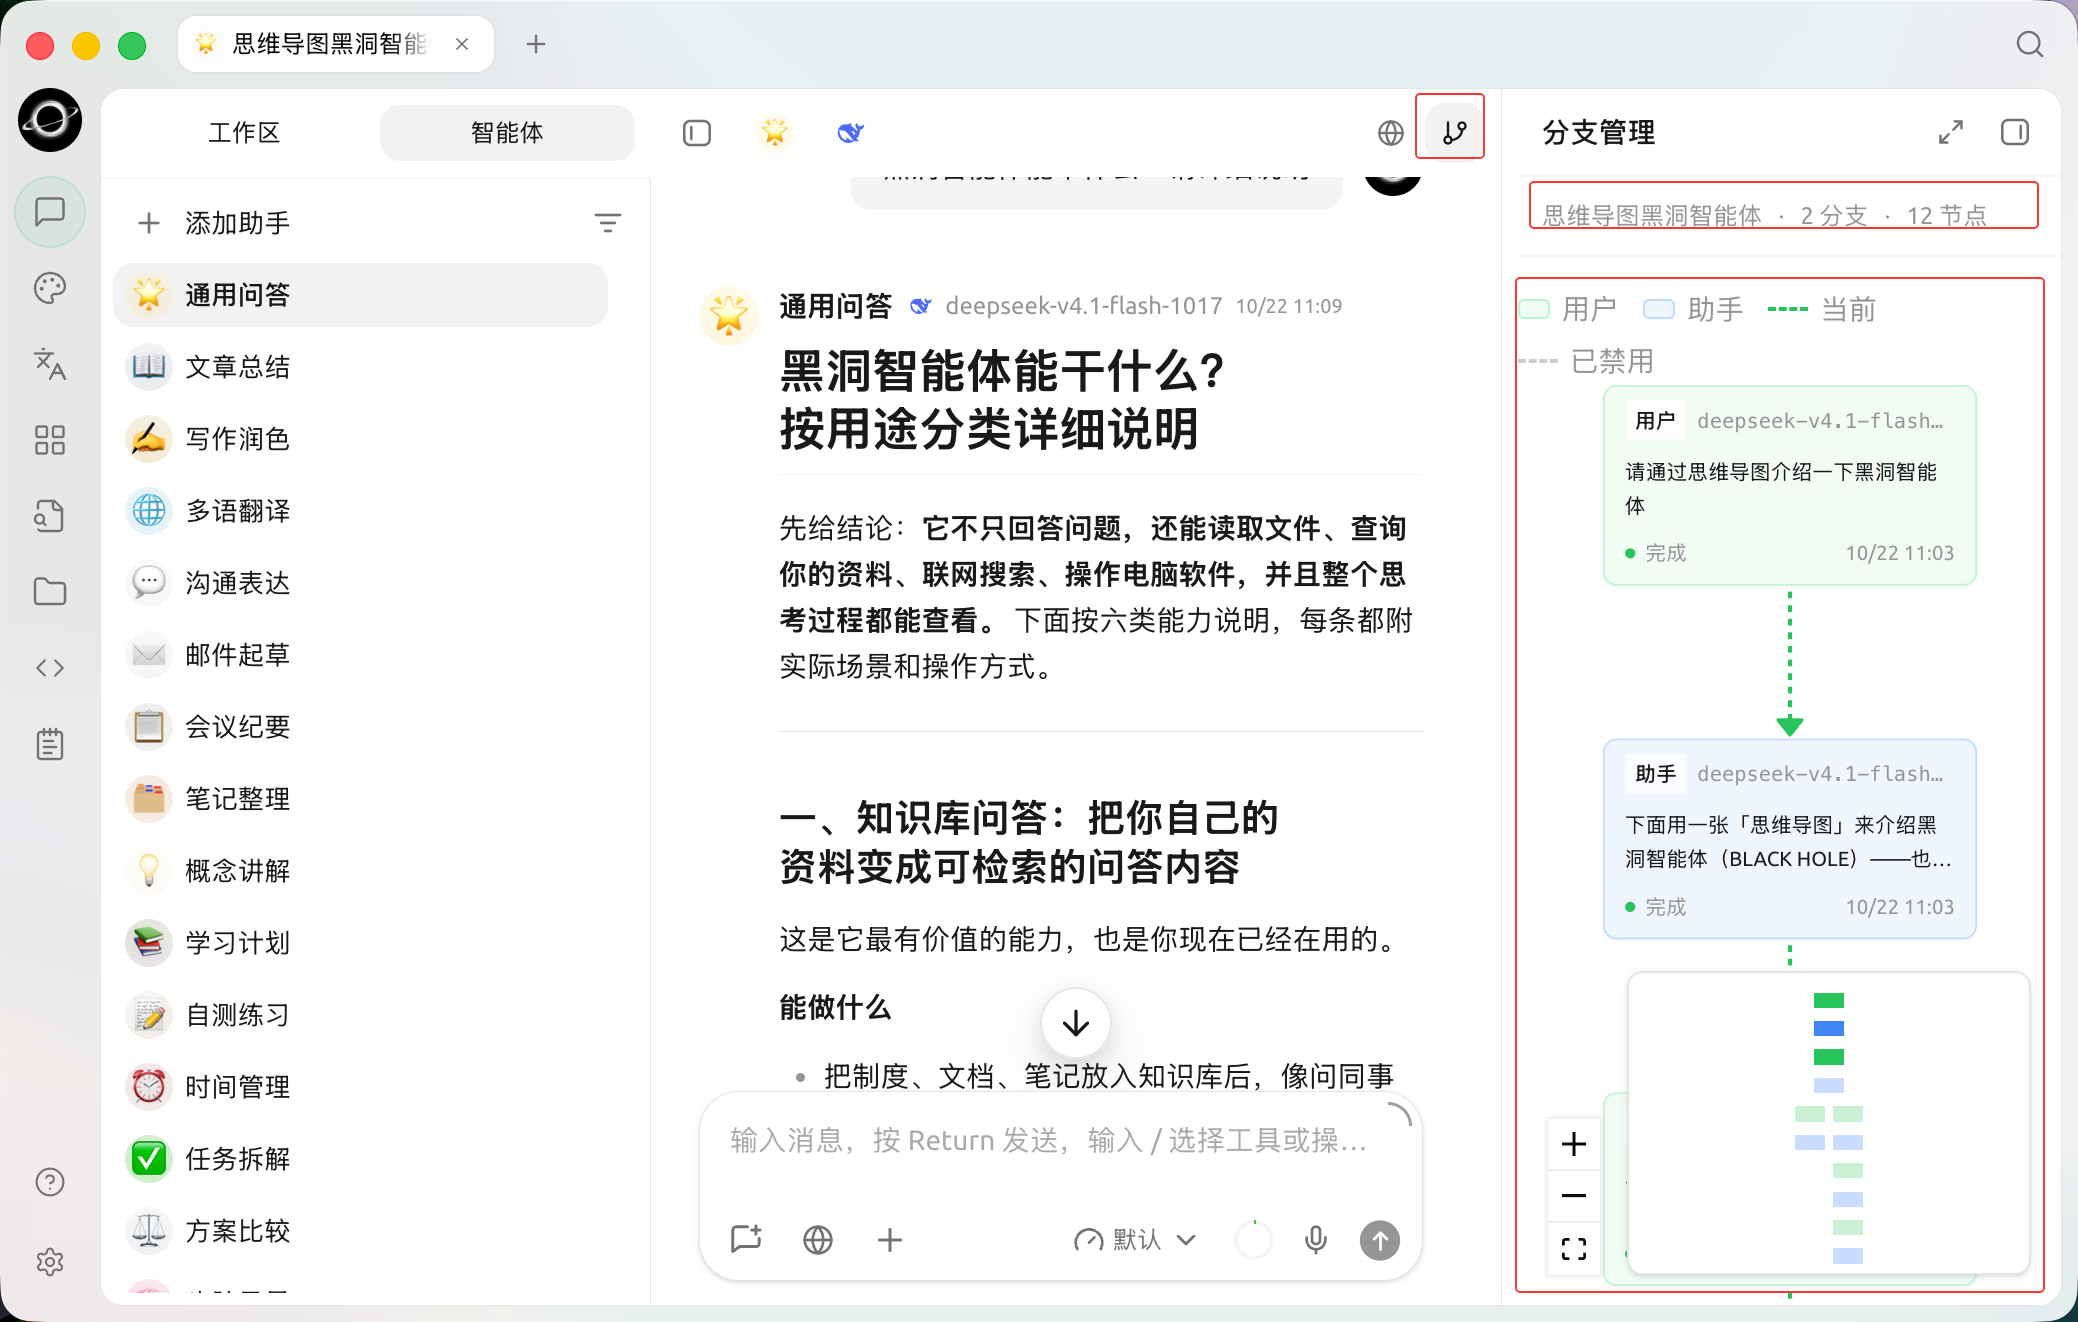The image size is (2078, 1322).
Task: Click the branch graph minimap
Action: click(x=1829, y=1123)
